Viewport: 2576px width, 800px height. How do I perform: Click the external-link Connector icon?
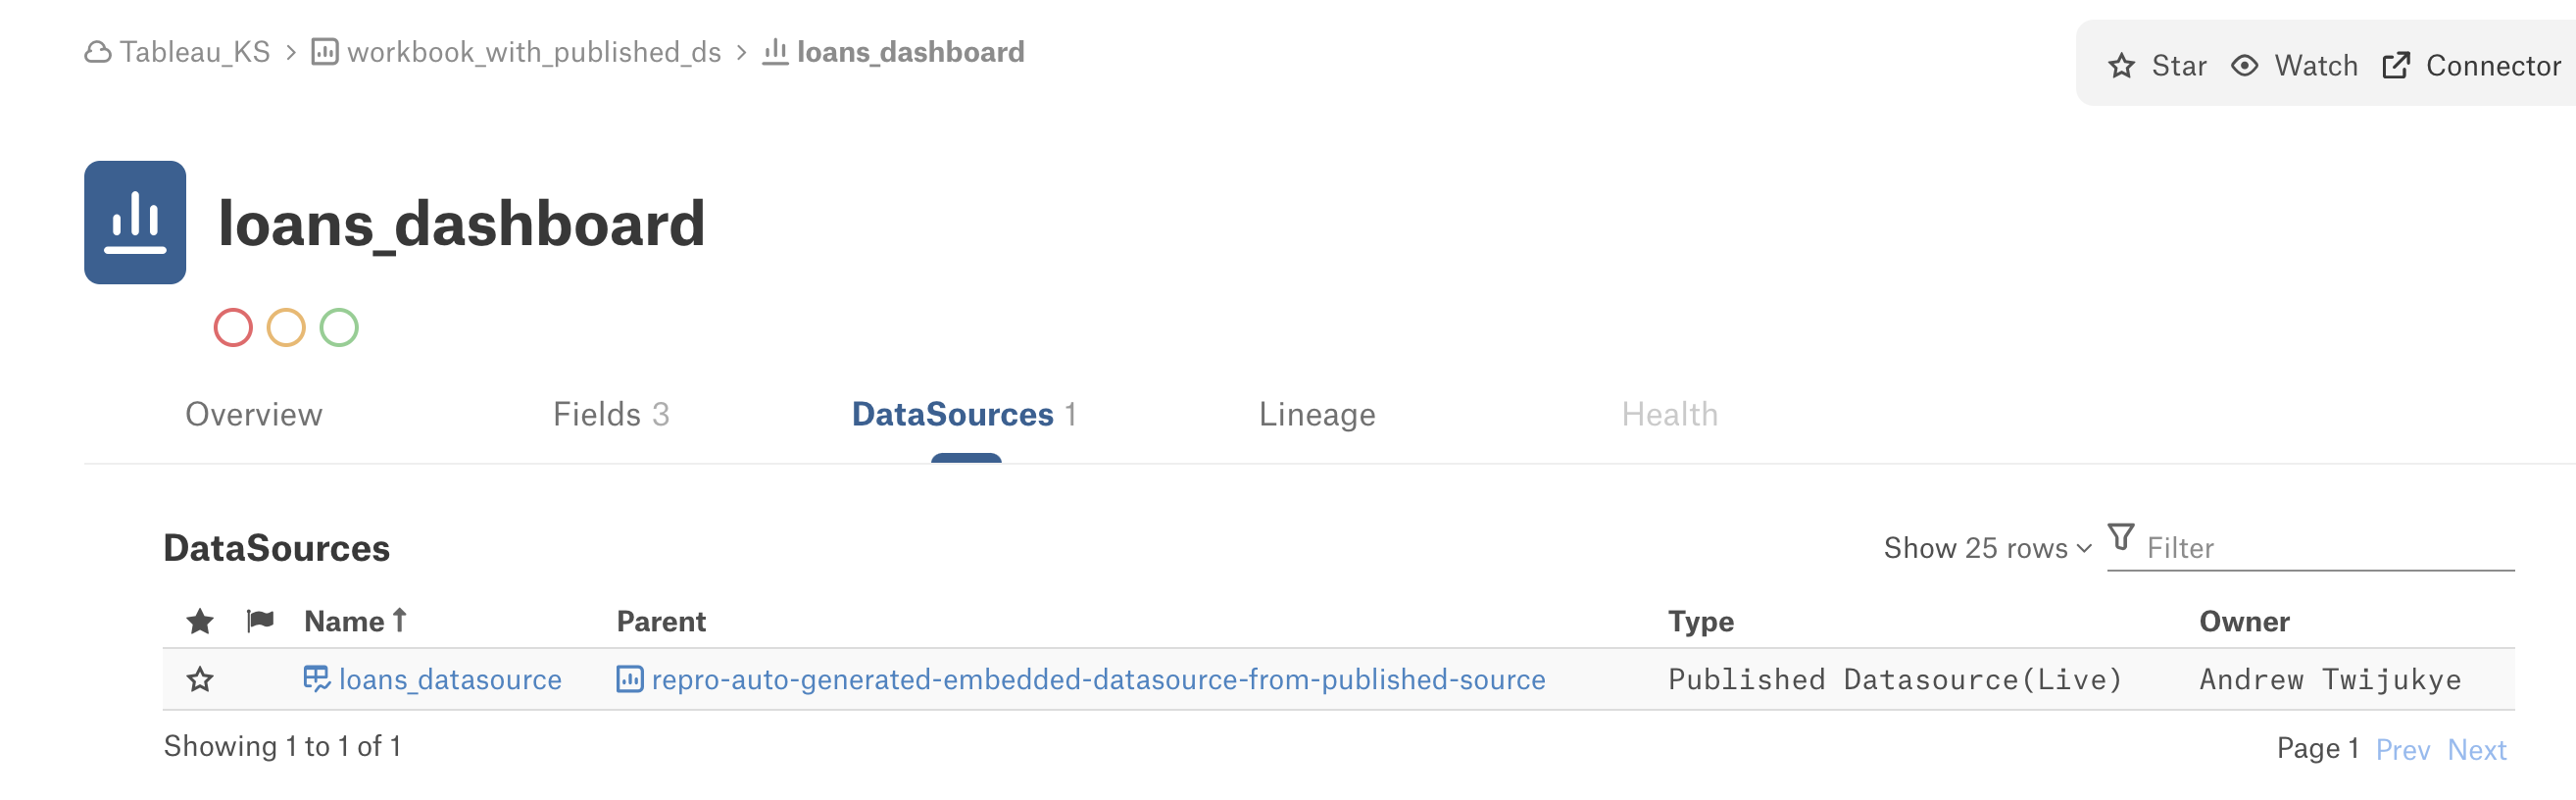click(x=2396, y=66)
